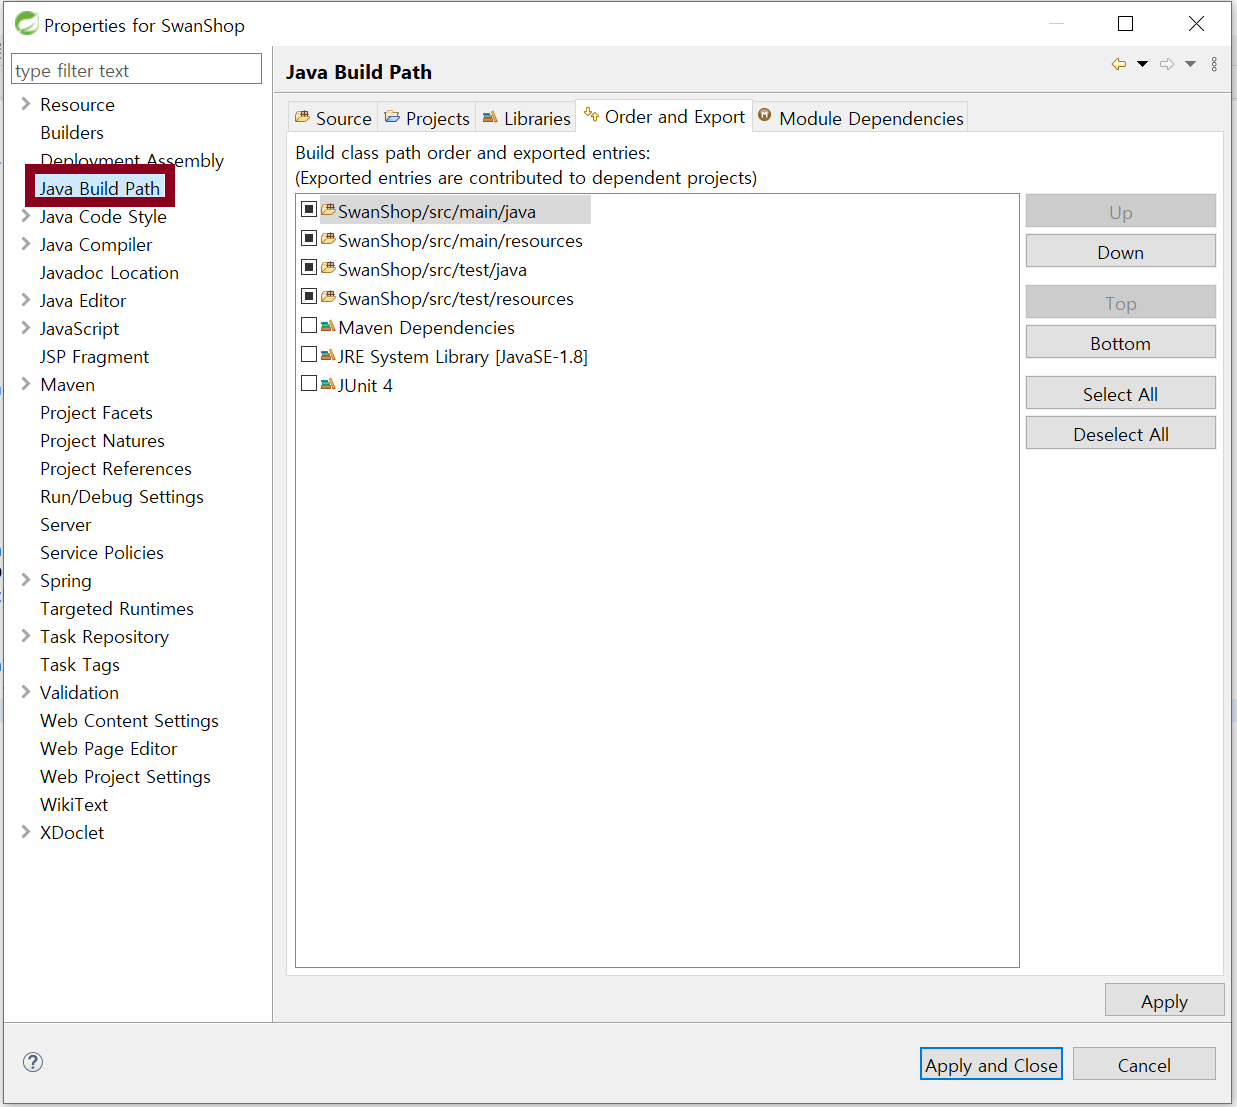Image resolution: width=1237 pixels, height=1107 pixels.
Task: Toggle export checkbox for SwanShop/src/main/resources
Action: tap(309, 239)
